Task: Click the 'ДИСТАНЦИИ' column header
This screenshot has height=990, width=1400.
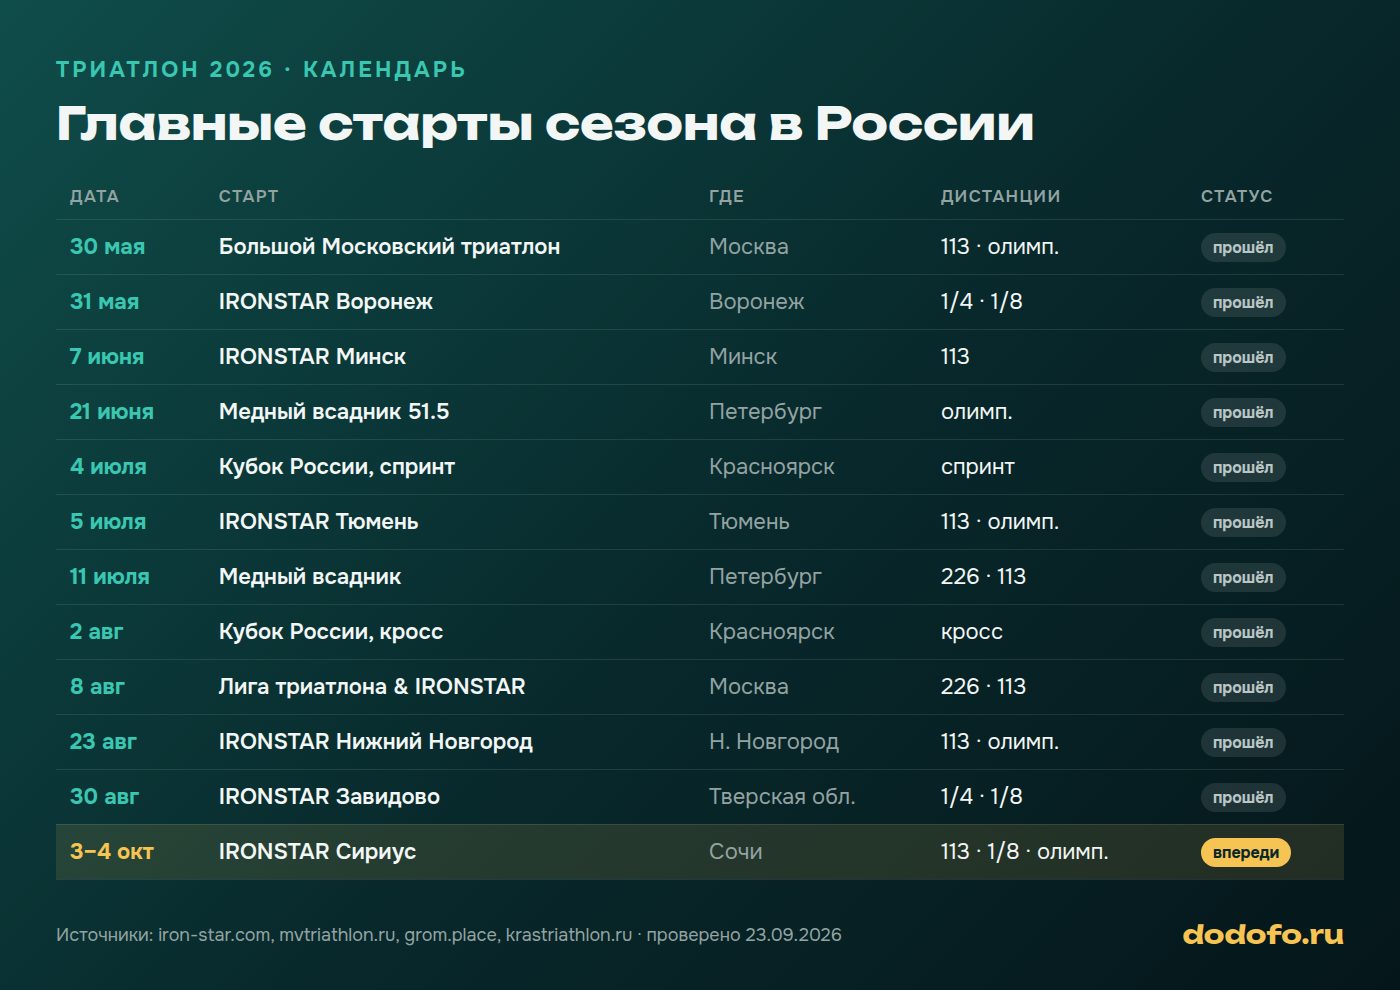Action: tap(1000, 196)
